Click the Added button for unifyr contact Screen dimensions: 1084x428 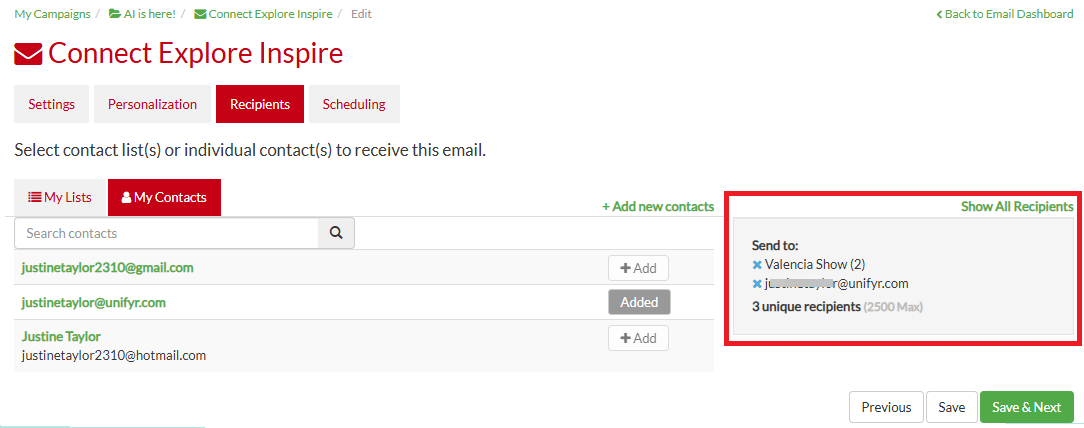pyautogui.click(x=639, y=302)
